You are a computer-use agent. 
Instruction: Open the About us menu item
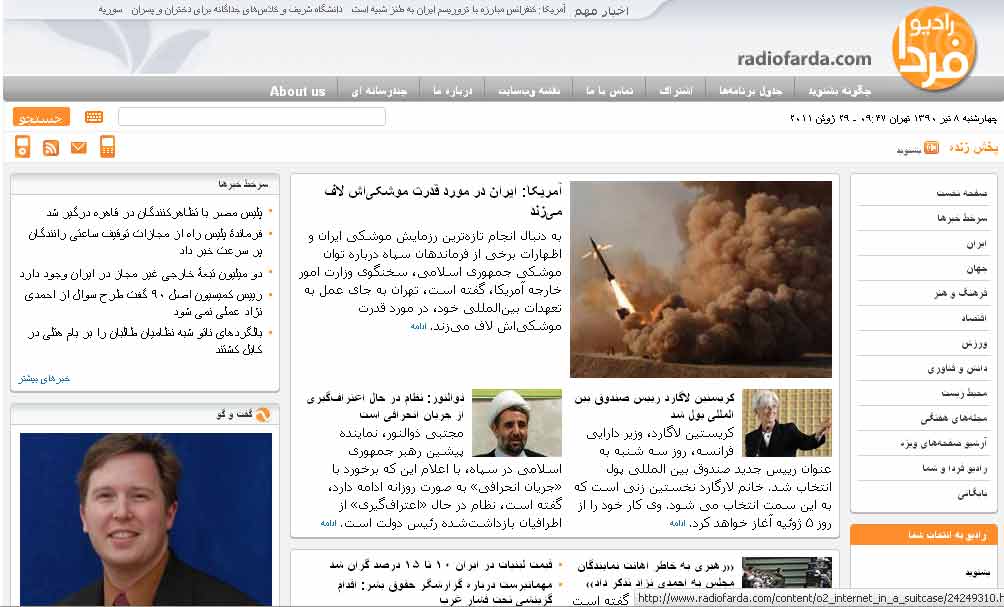pyautogui.click(x=297, y=91)
